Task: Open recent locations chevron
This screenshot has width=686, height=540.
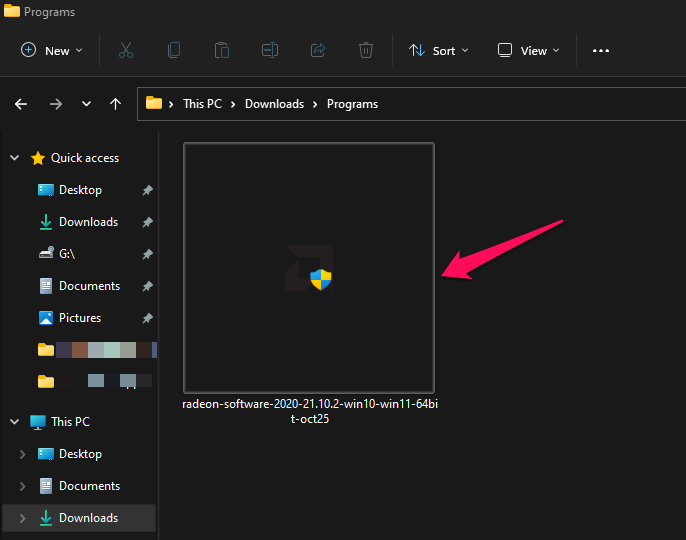Action: (x=87, y=104)
